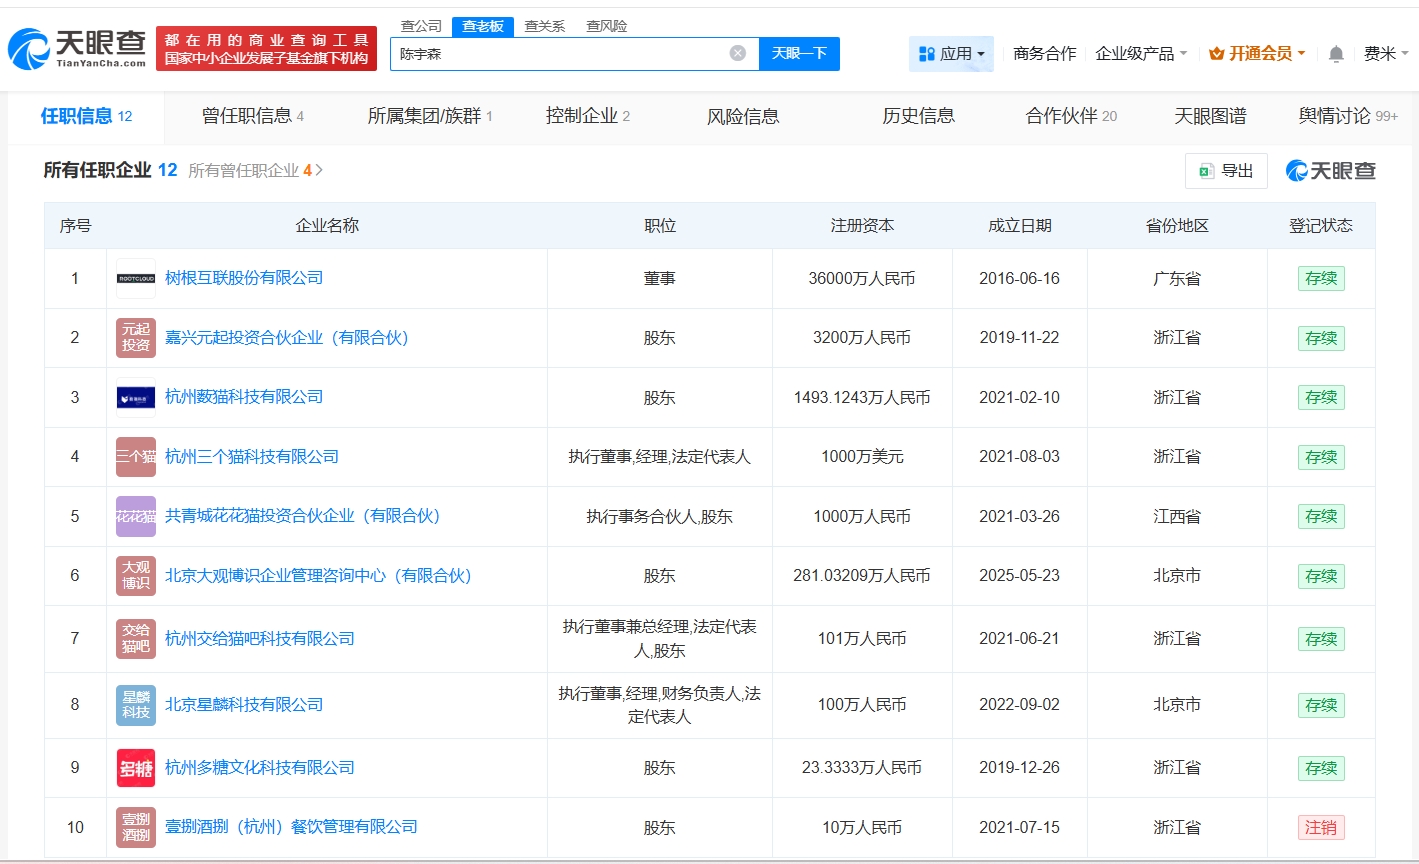Click the 所有任职企业 12 heading
Screen dimensions: 1419x864
tap(110, 171)
